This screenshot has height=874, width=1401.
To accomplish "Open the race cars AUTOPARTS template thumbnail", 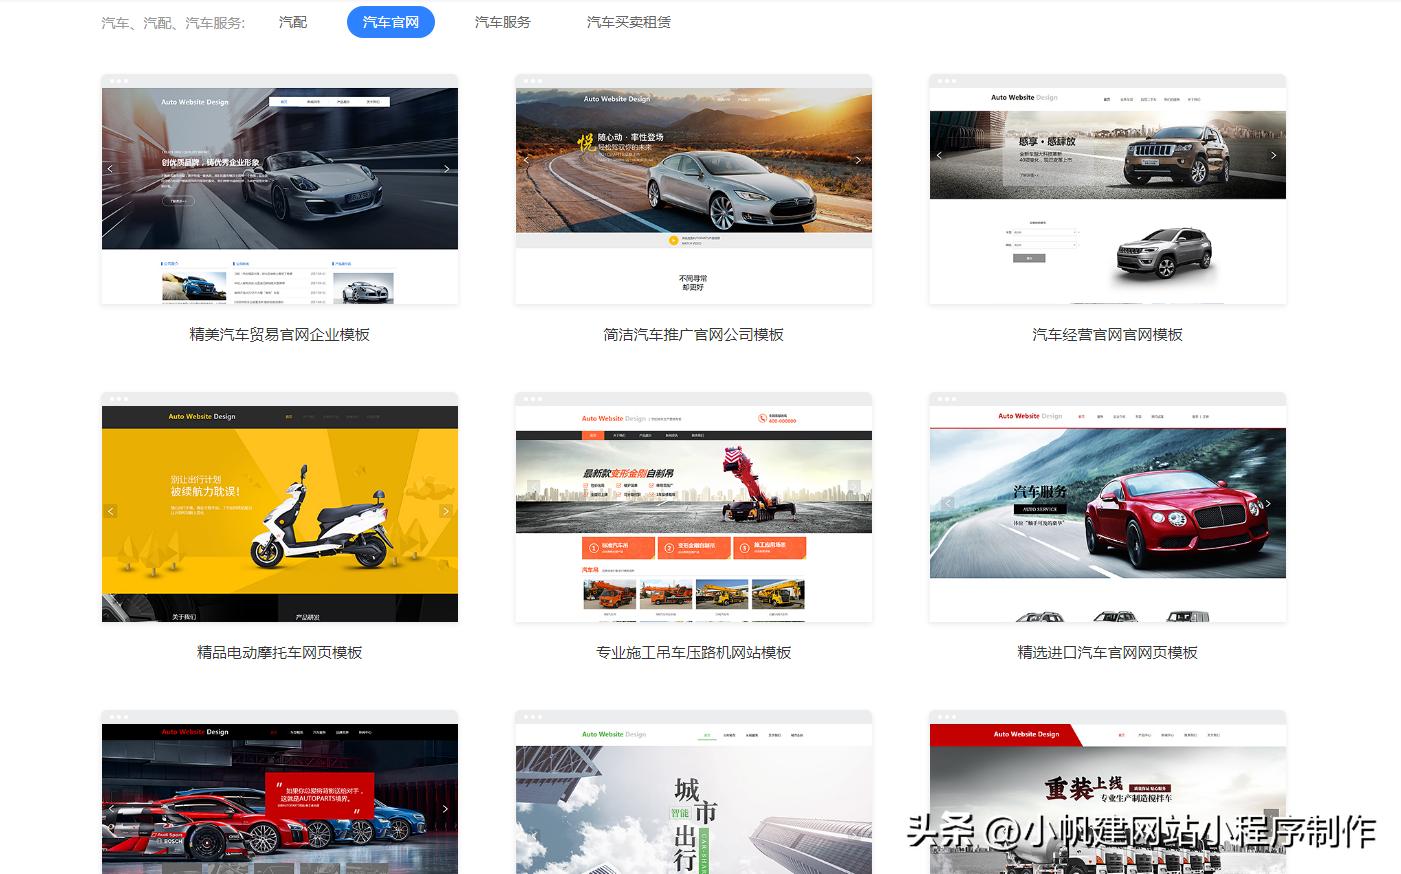I will coord(280,792).
